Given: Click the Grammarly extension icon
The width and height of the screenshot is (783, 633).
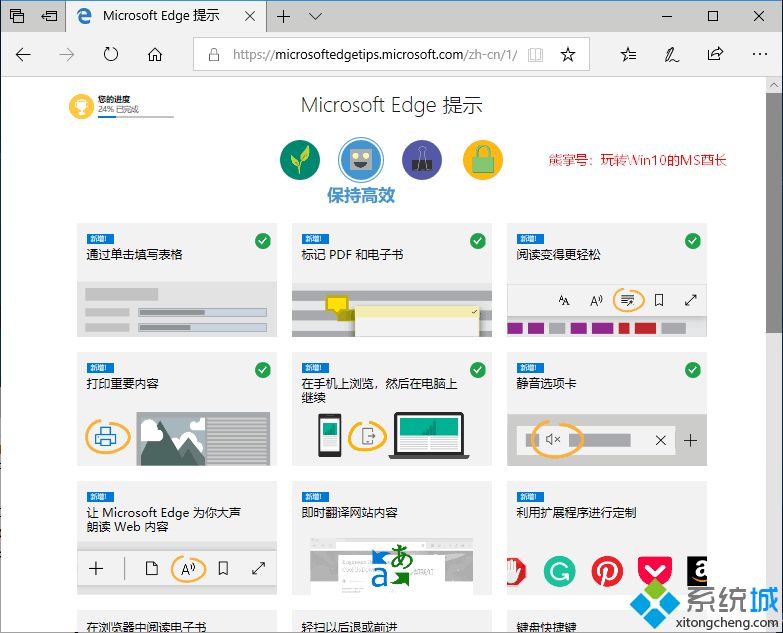Looking at the screenshot, I should click(x=559, y=572).
